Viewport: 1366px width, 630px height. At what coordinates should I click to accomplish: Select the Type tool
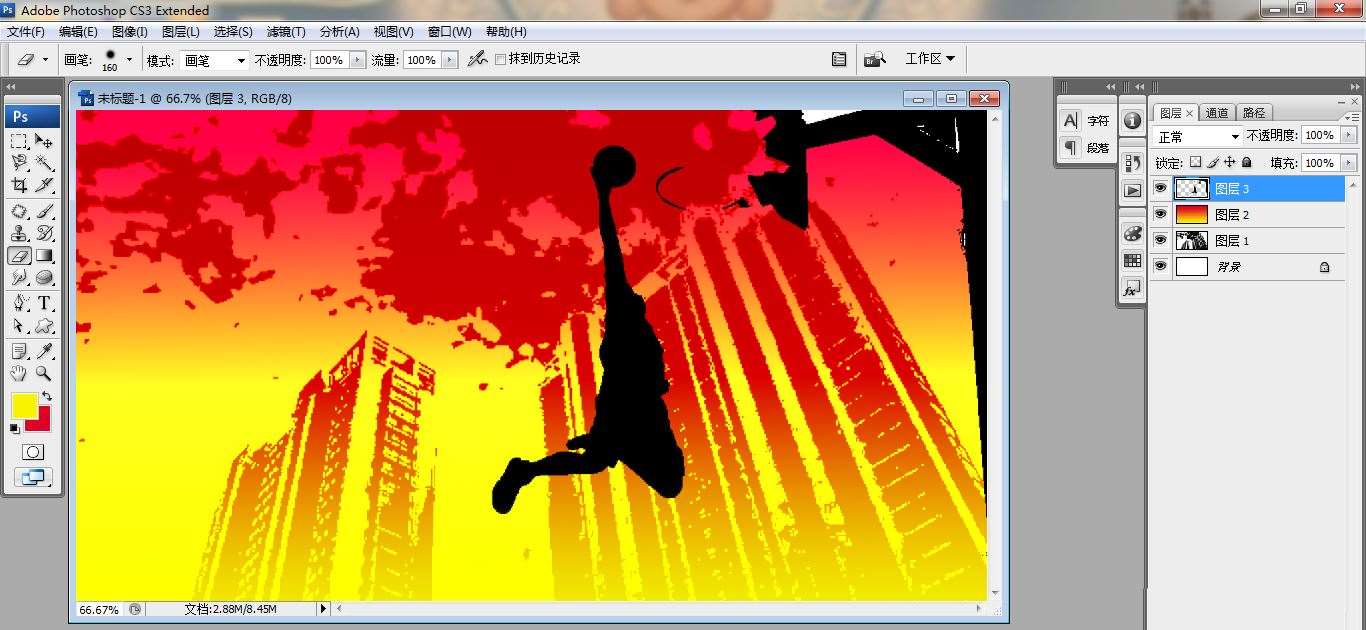click(44, 303)
